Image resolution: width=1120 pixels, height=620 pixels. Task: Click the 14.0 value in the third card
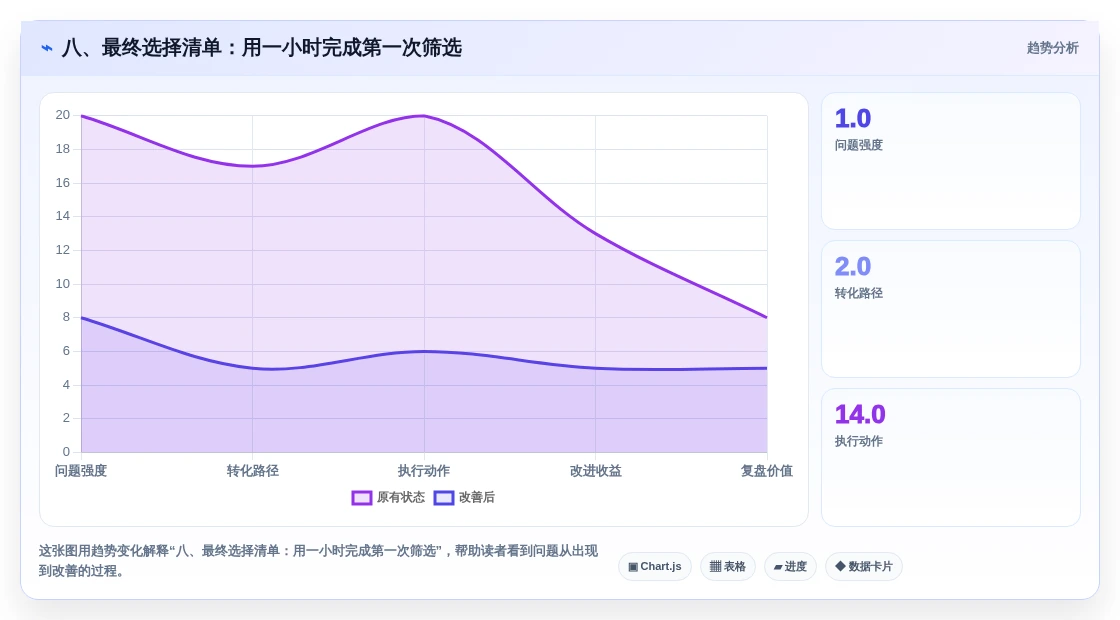click(x=860, y=414)
